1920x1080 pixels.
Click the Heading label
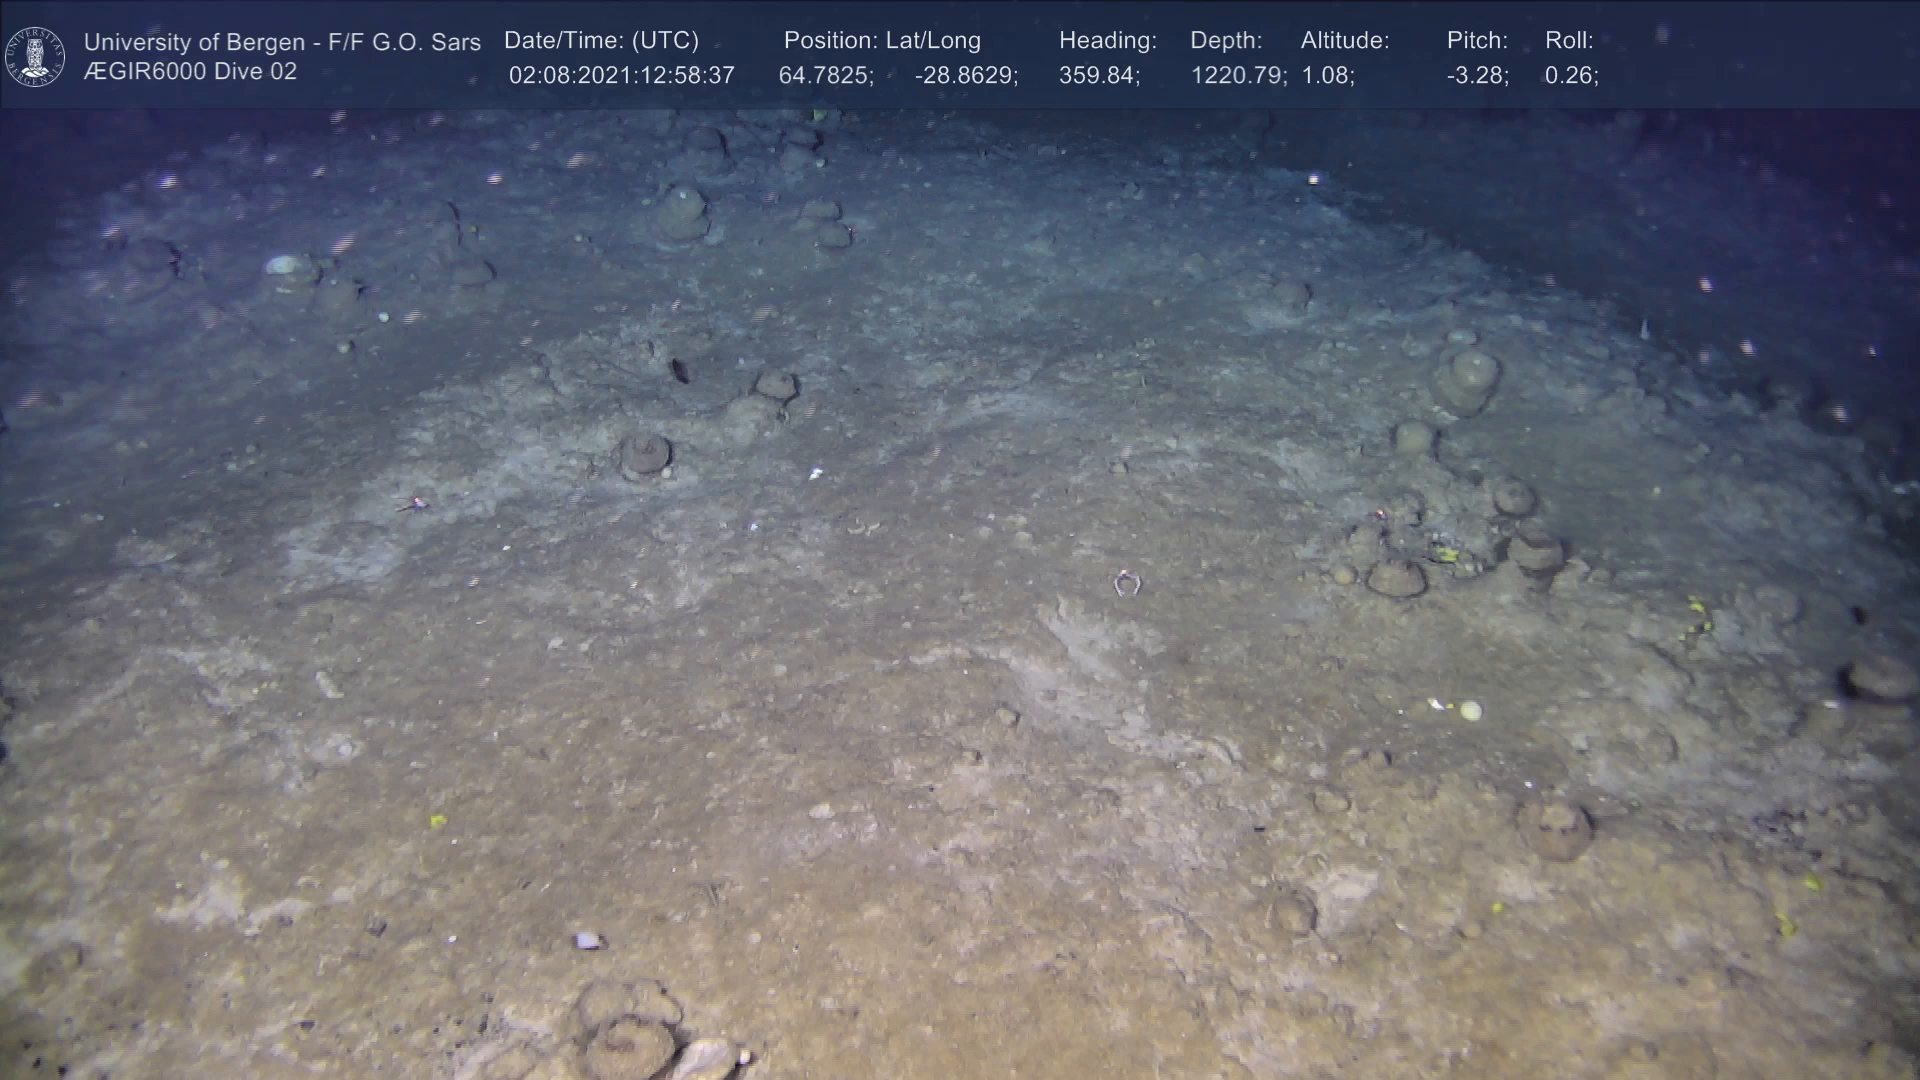click(x=1107, y=41)
